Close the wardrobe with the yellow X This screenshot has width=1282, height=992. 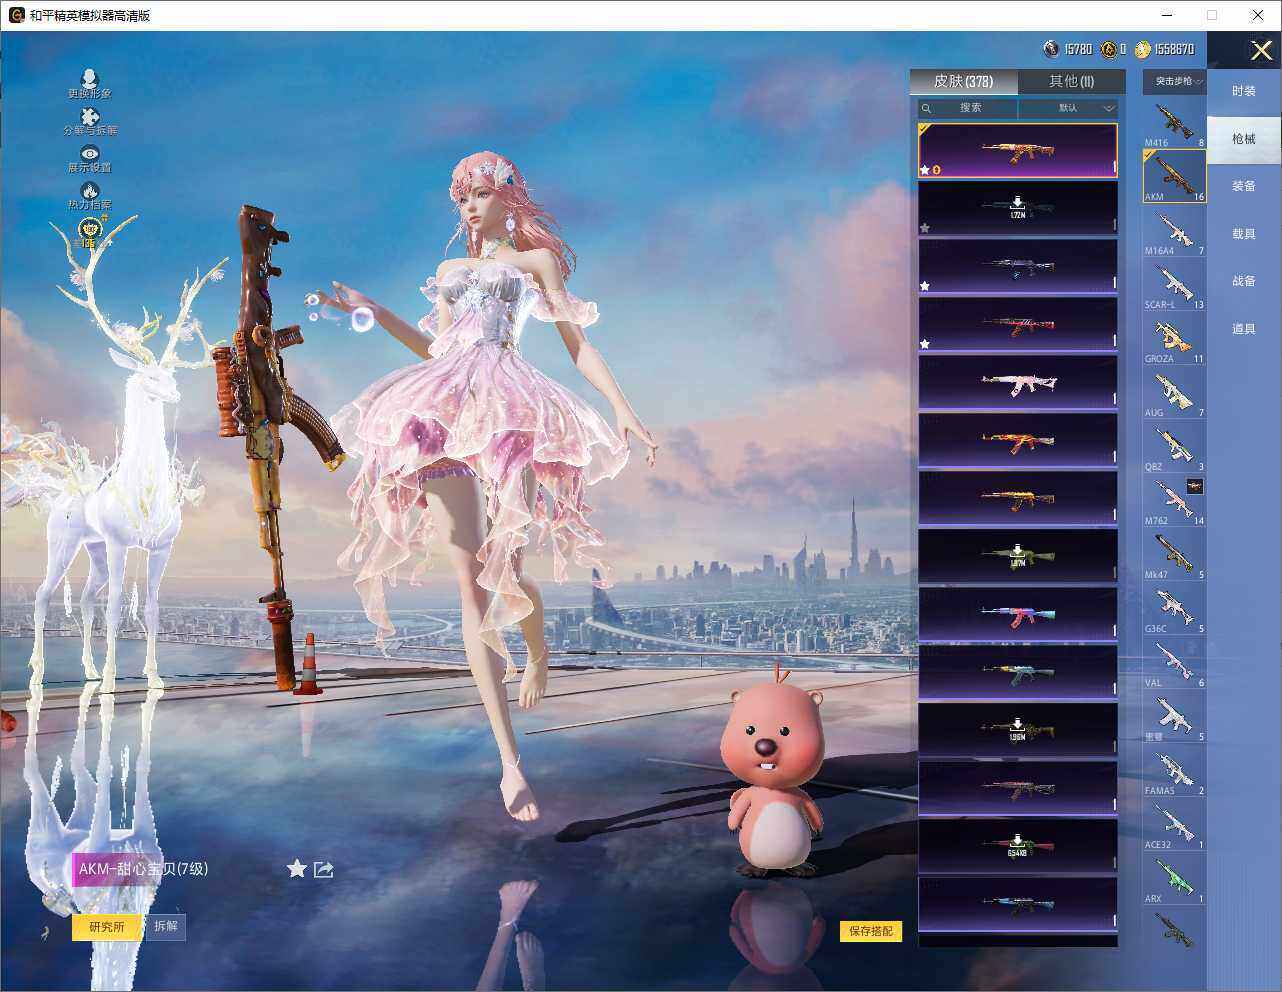[1261, 50]
